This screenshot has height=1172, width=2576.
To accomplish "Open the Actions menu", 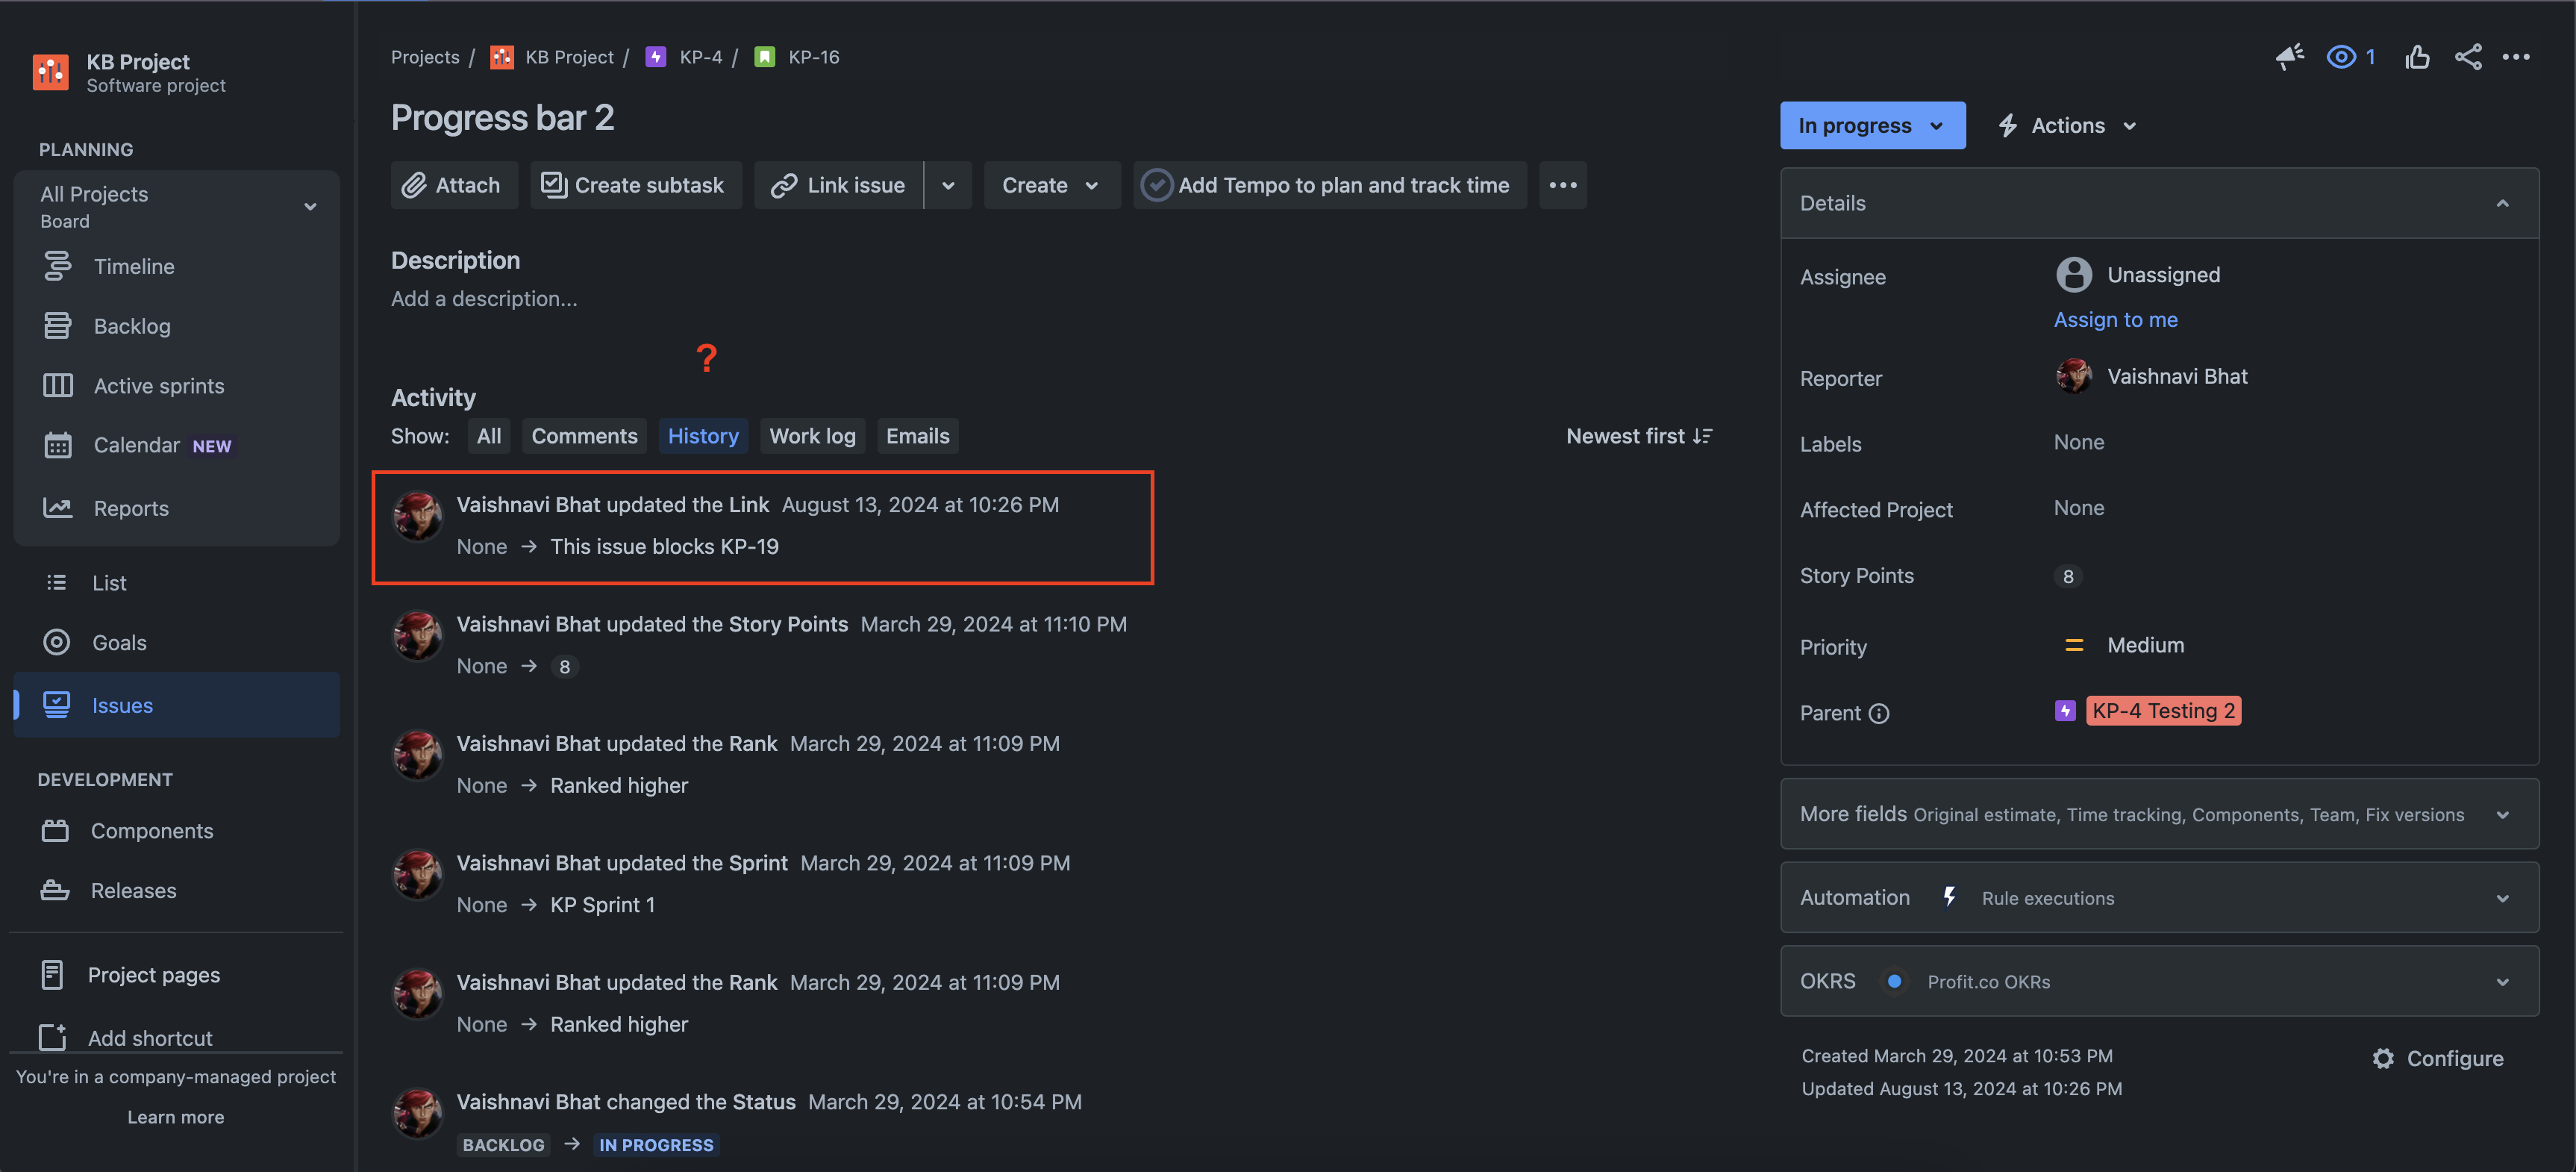I will (x=2067, y=125).
